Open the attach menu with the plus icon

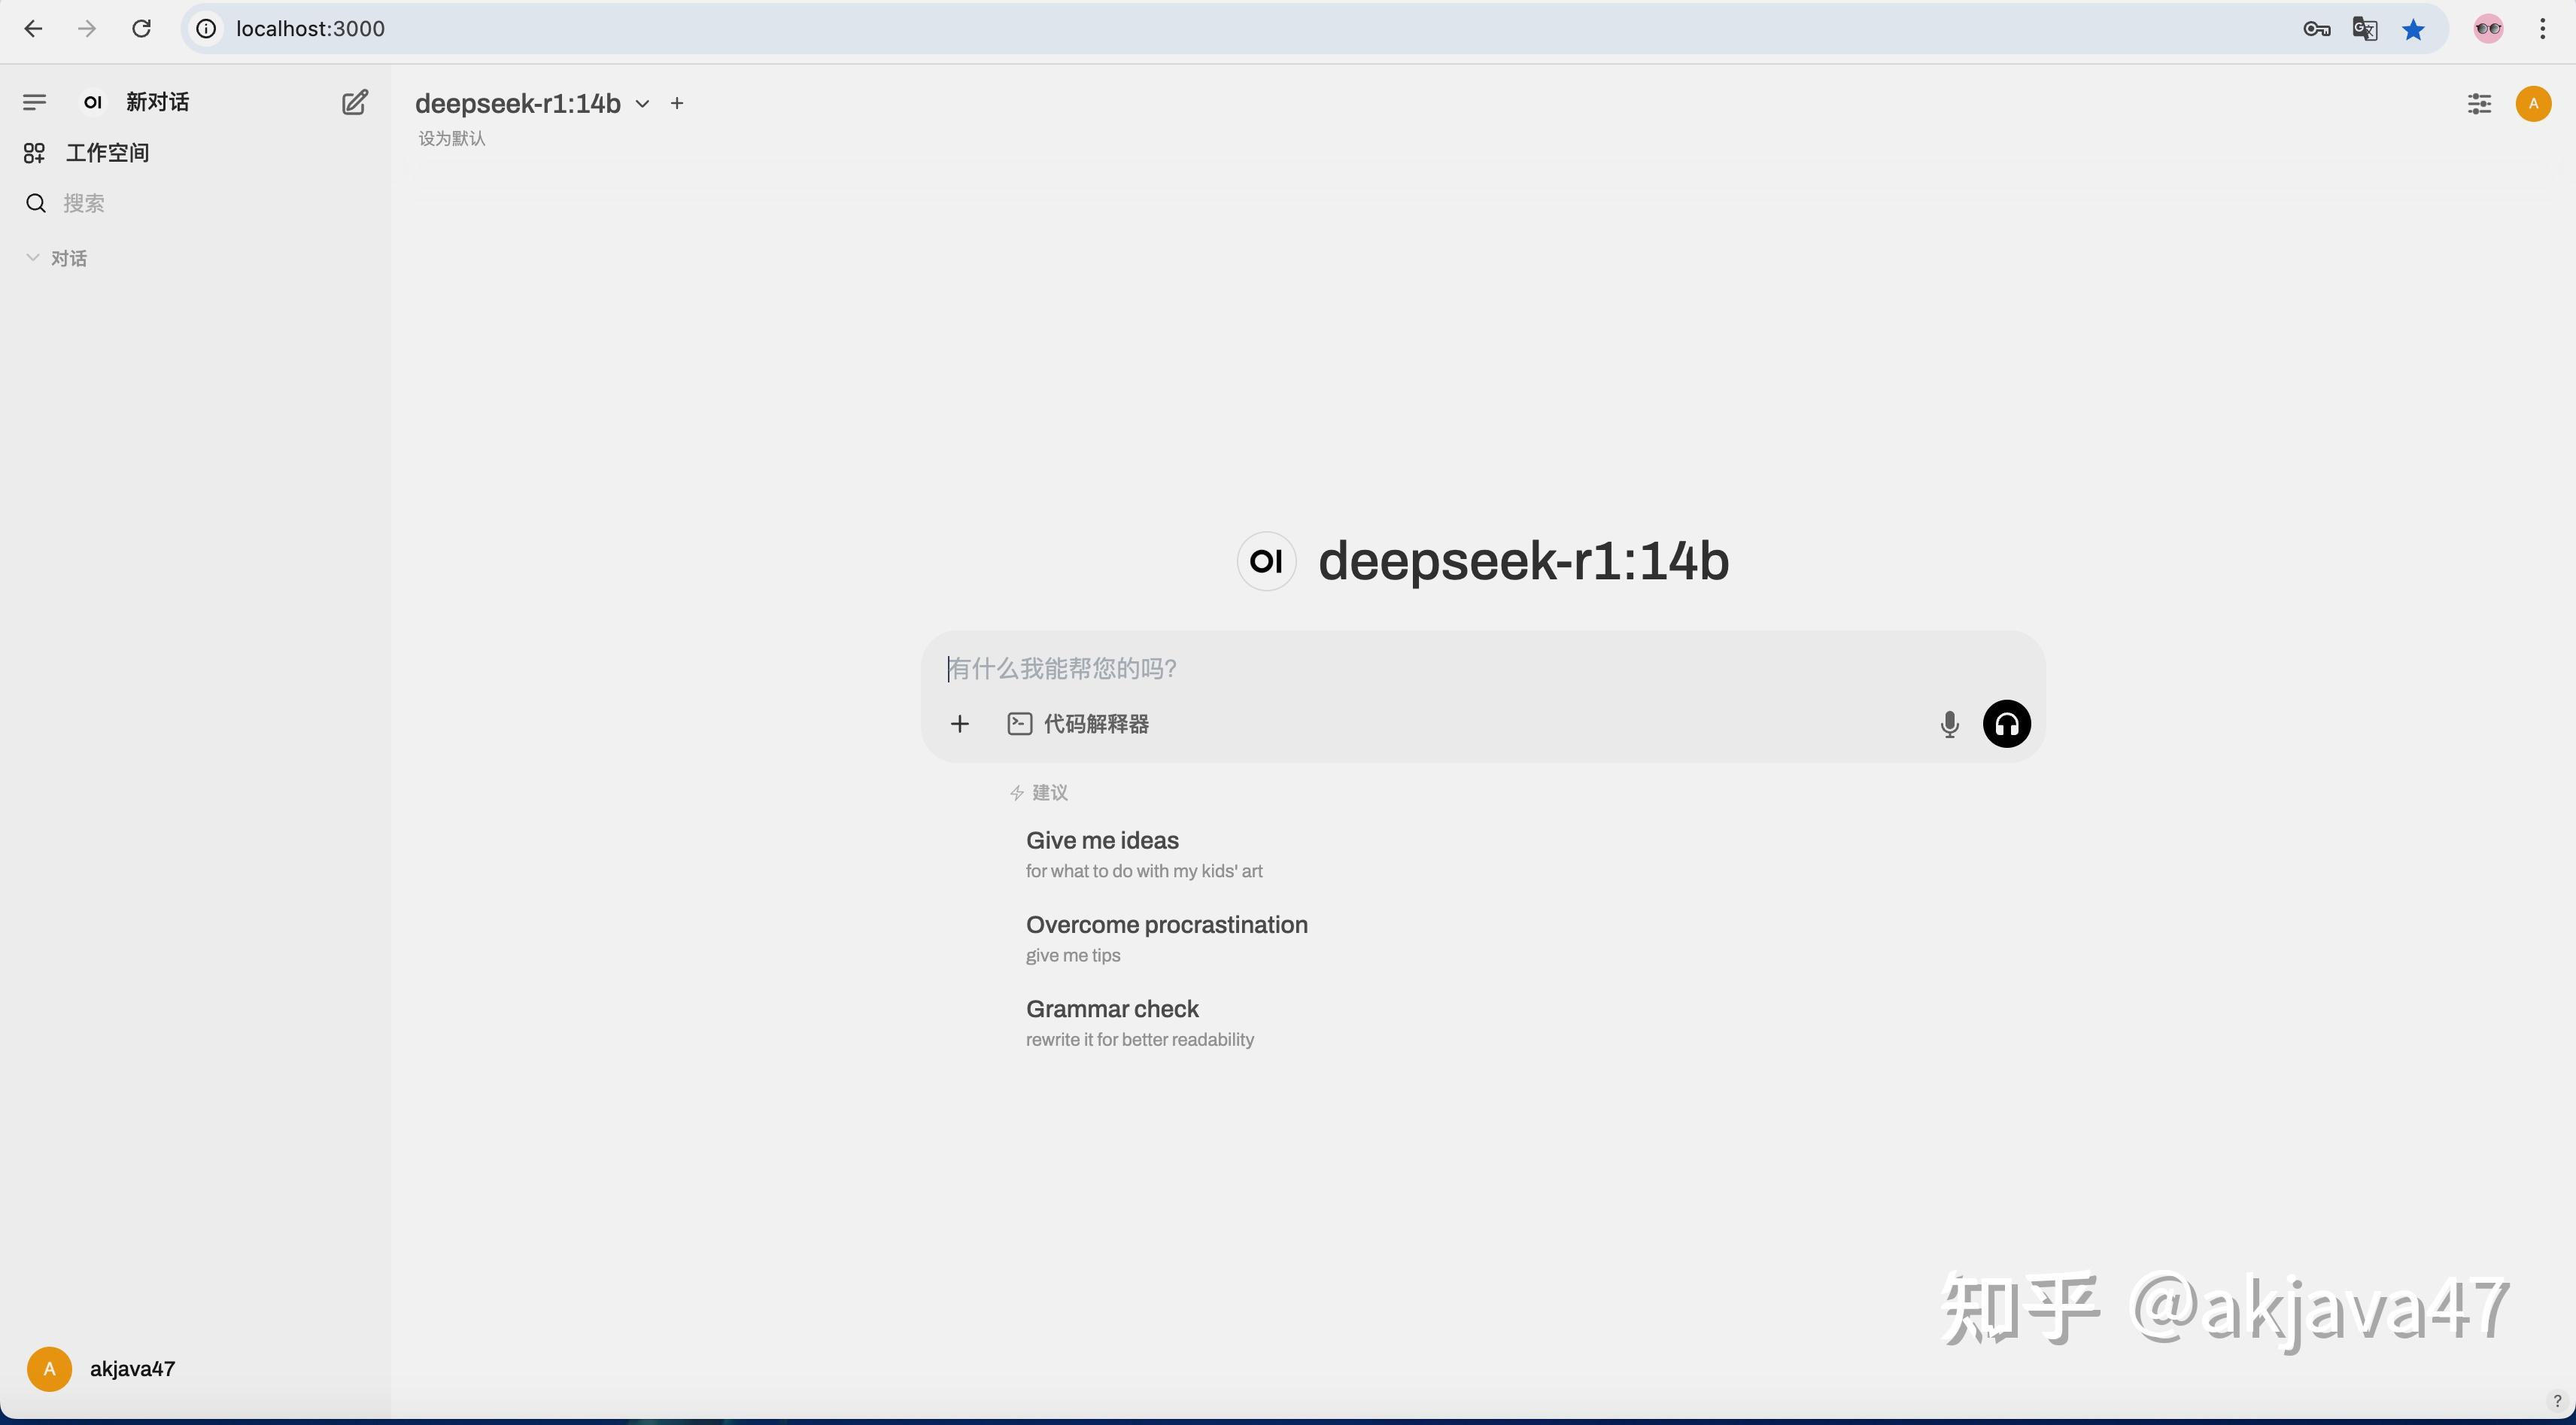click(x=959, y=723)
